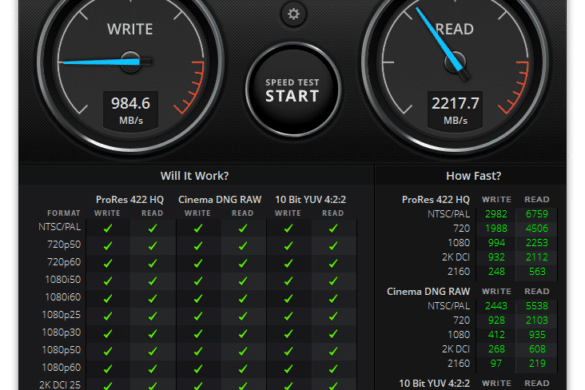585x390 pixels.
Task: Click Cinema DNG RAW column header in Will It Work
Action: [x=220, y=200]
